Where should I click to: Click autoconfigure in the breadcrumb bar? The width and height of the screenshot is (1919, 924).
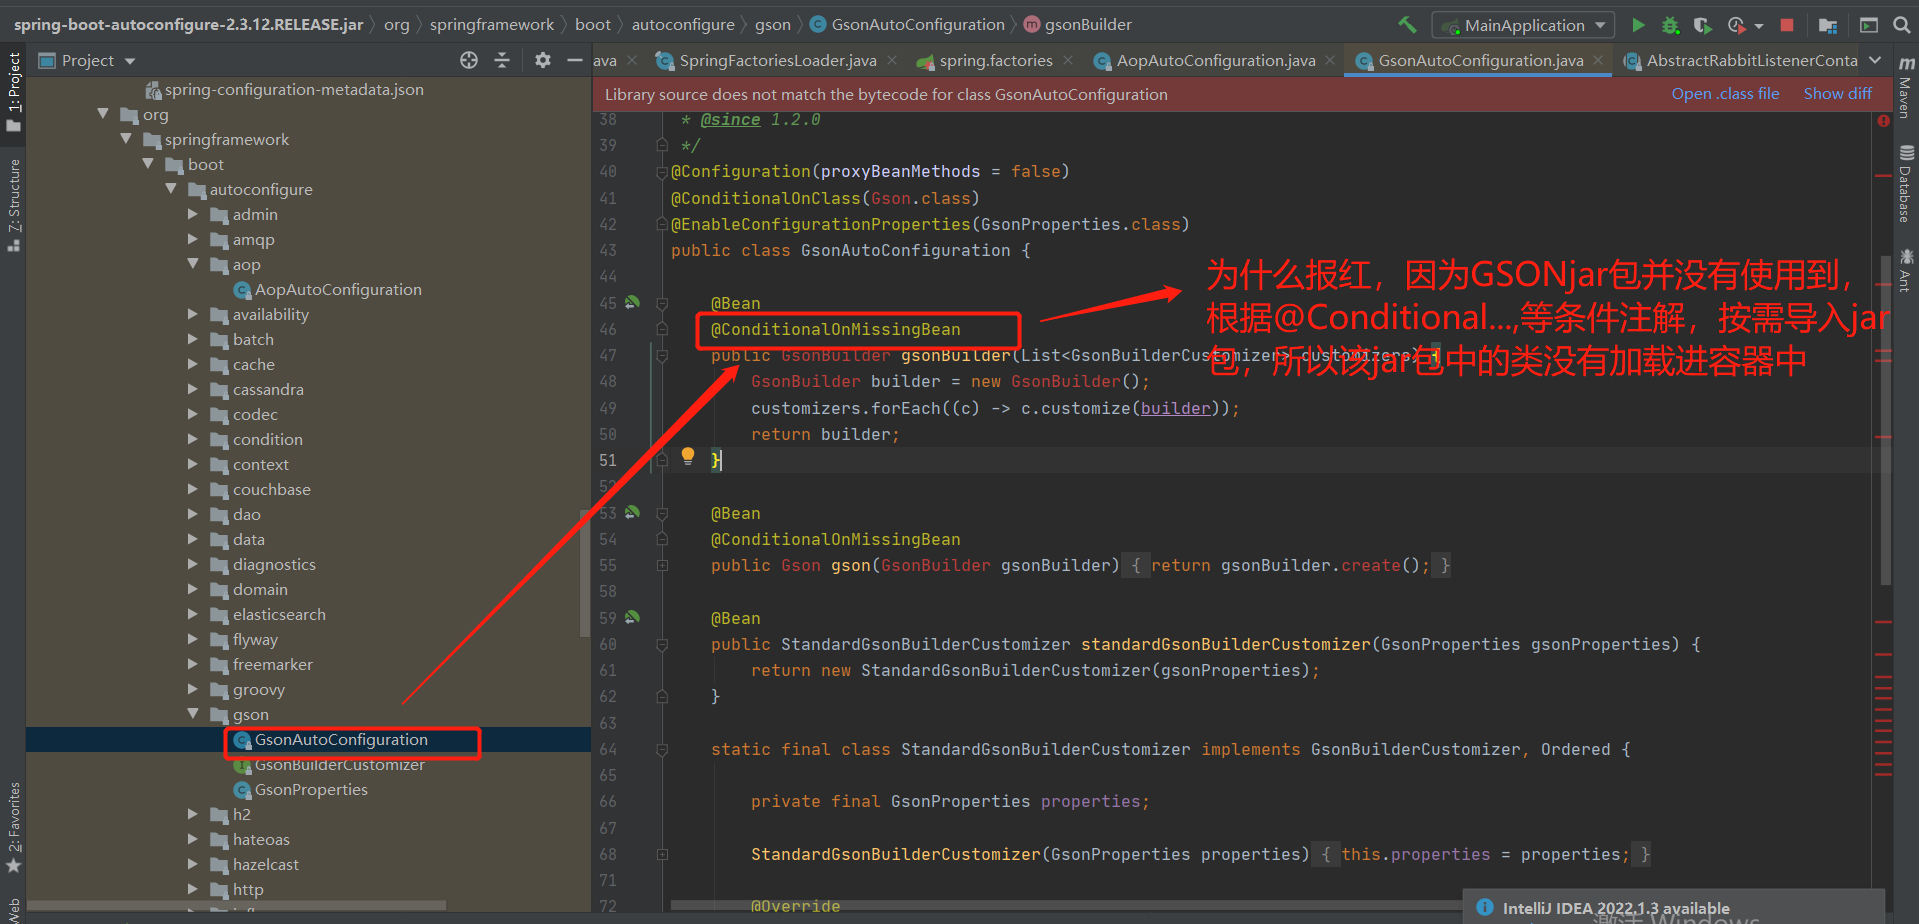click(682, 24)
